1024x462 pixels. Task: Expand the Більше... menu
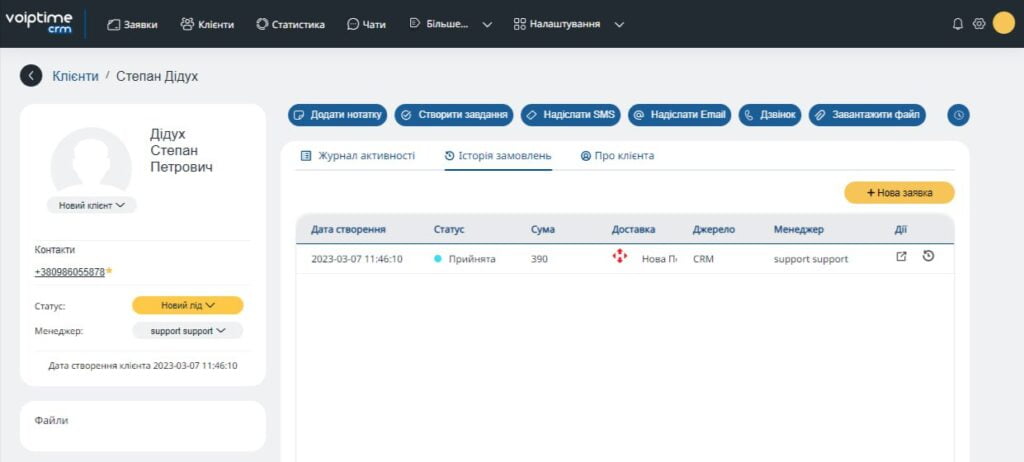tap(451, 24)
